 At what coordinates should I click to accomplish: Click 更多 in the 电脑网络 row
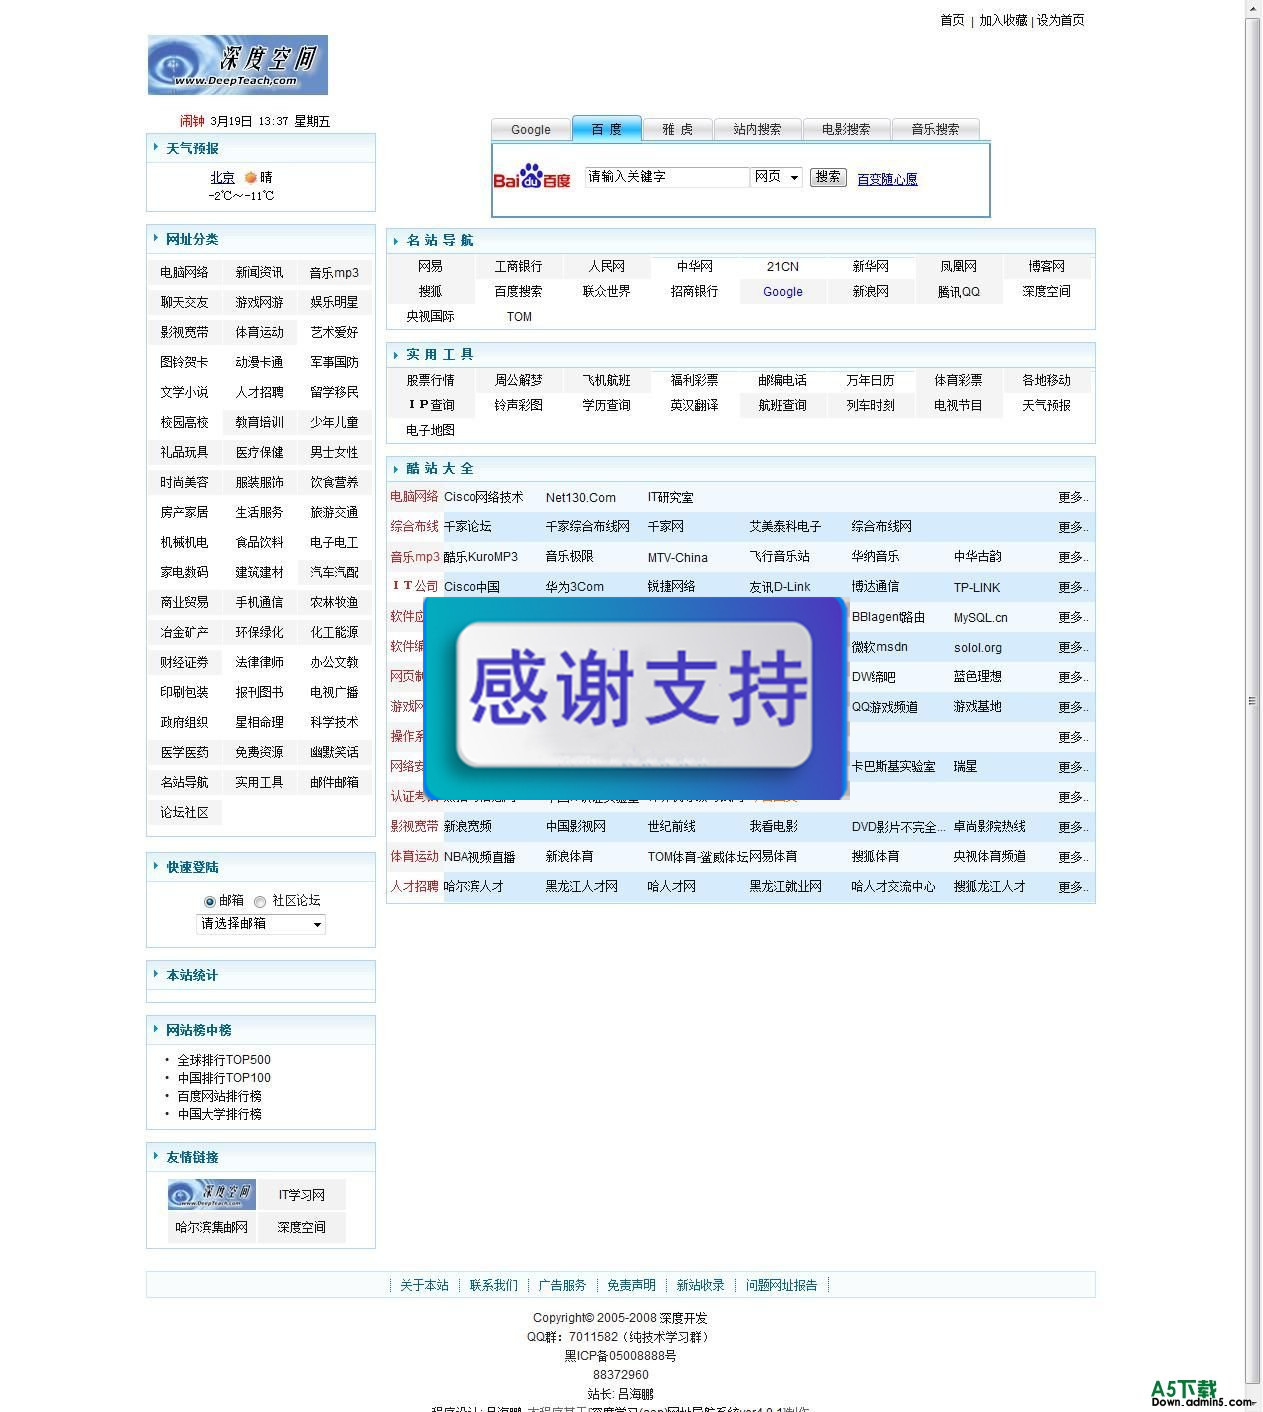[1073, 497]
